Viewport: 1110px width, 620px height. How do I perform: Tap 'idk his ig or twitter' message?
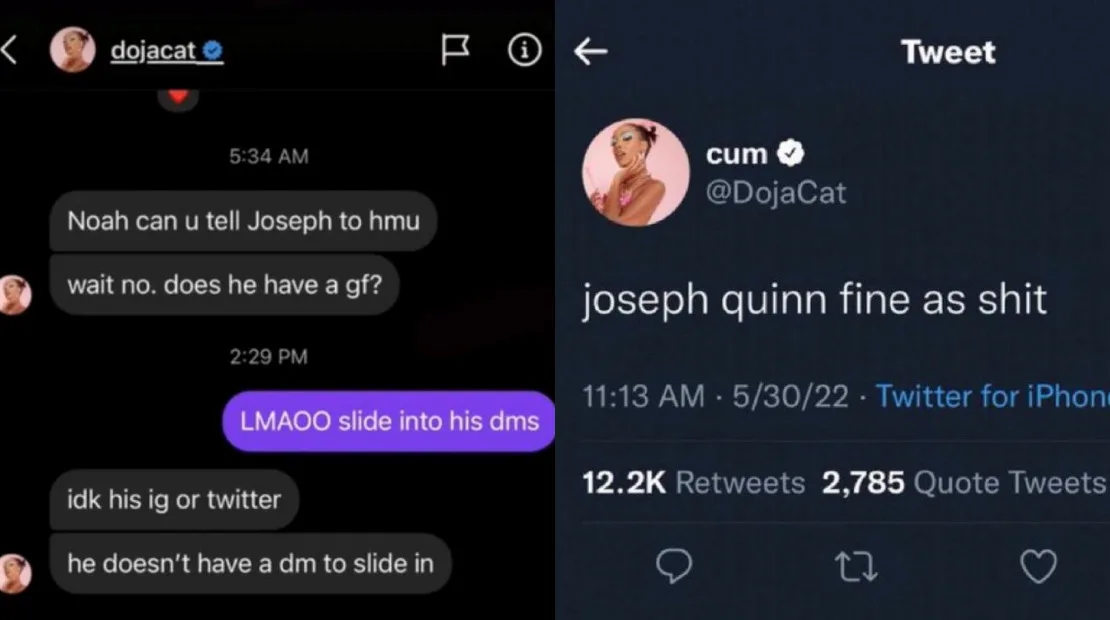[174, 499]
